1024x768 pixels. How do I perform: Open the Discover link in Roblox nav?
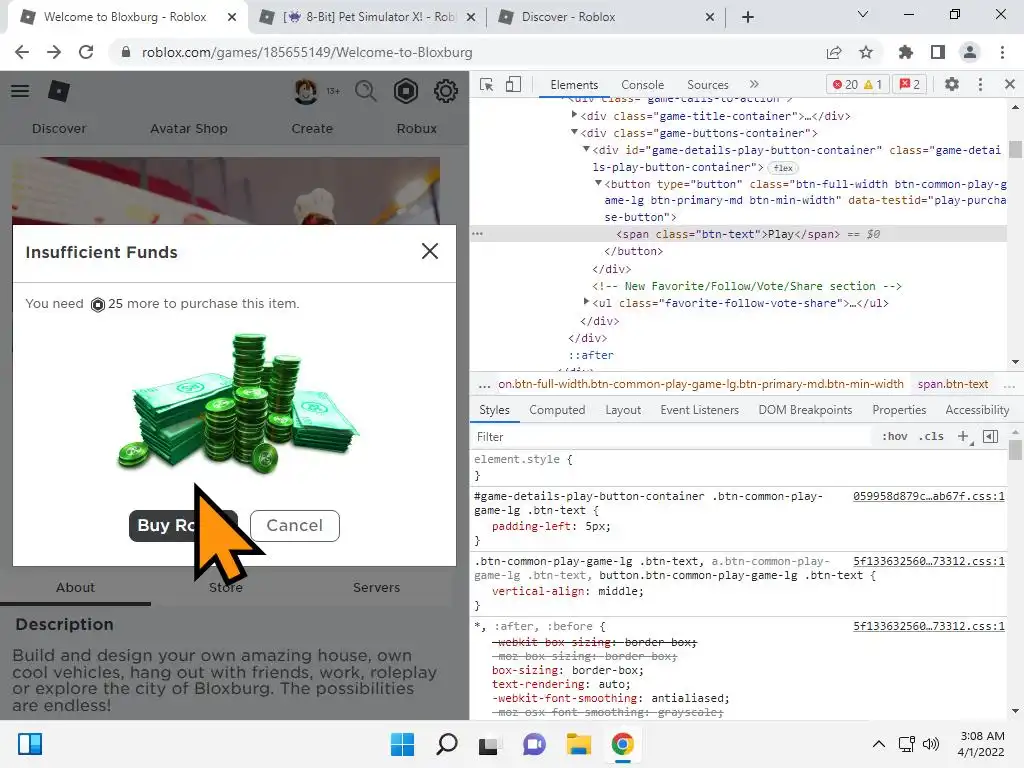tap(59, 129)
